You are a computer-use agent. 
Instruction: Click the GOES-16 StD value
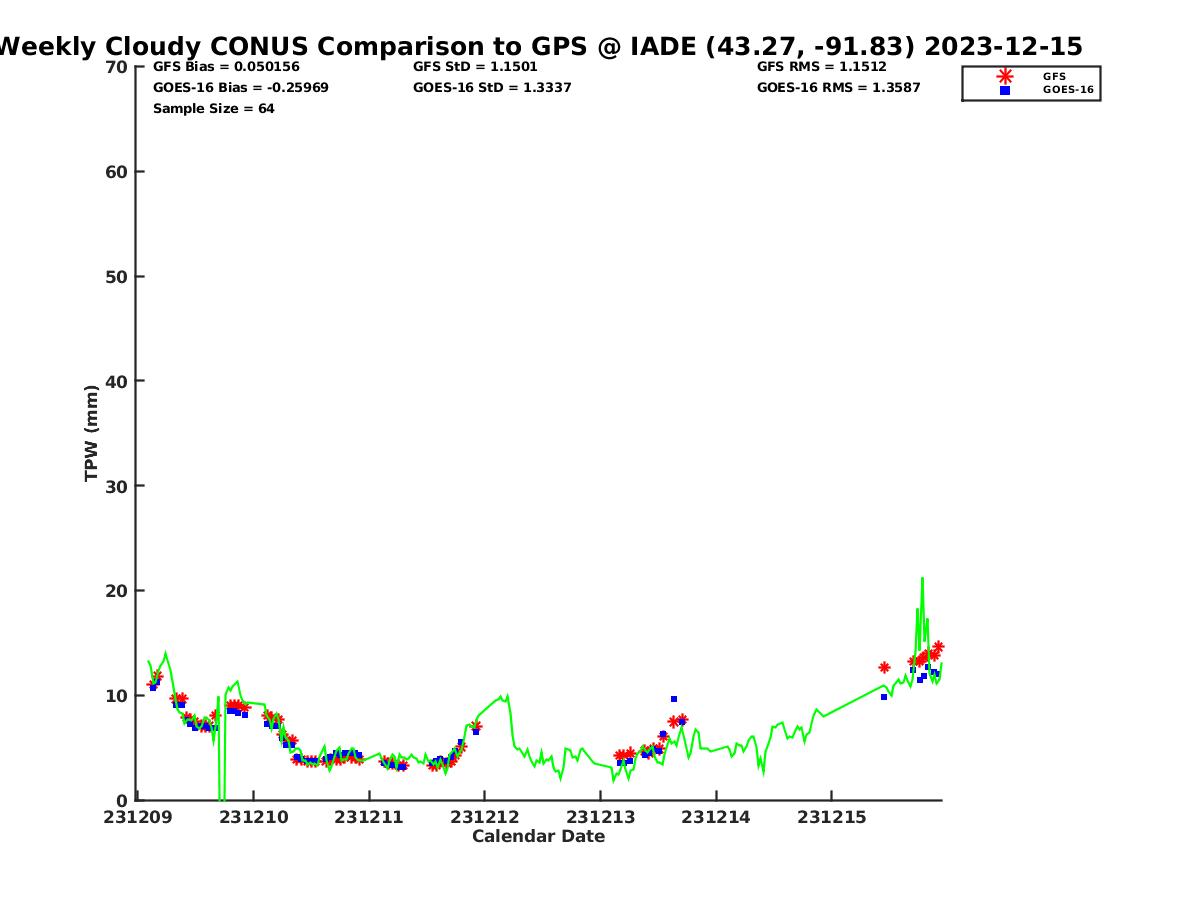click(490, 88)
